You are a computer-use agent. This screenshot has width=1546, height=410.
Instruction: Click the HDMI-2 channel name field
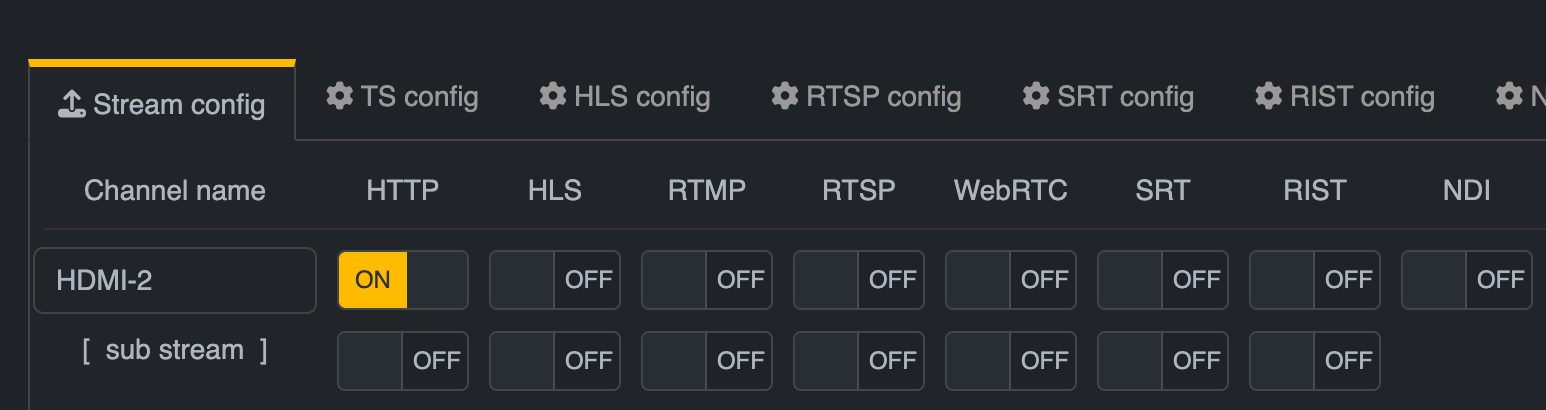click(175, 281)
